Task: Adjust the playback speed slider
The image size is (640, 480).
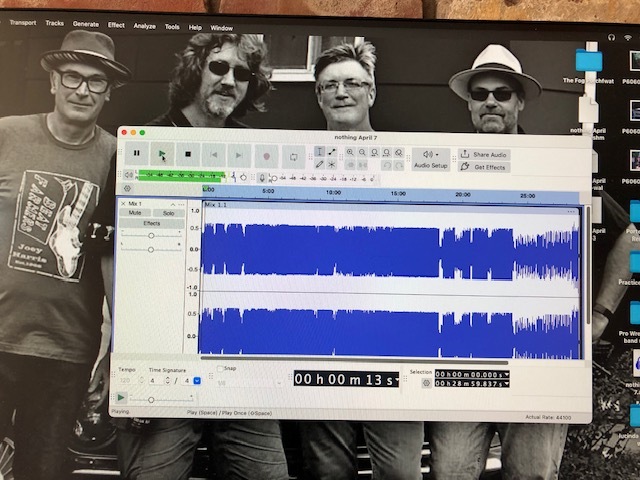Action: point(151,400)
